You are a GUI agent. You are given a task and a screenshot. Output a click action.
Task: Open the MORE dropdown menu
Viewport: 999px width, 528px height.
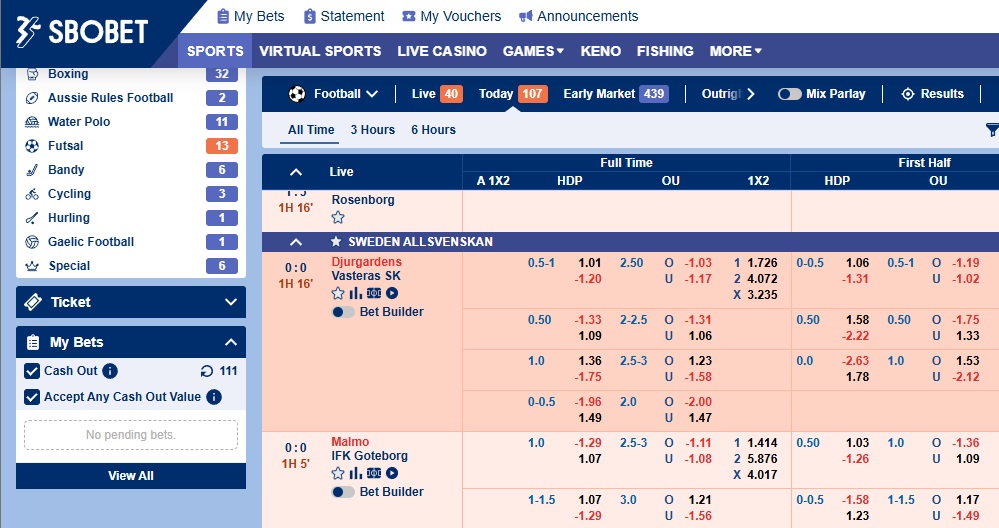point(736,51)
